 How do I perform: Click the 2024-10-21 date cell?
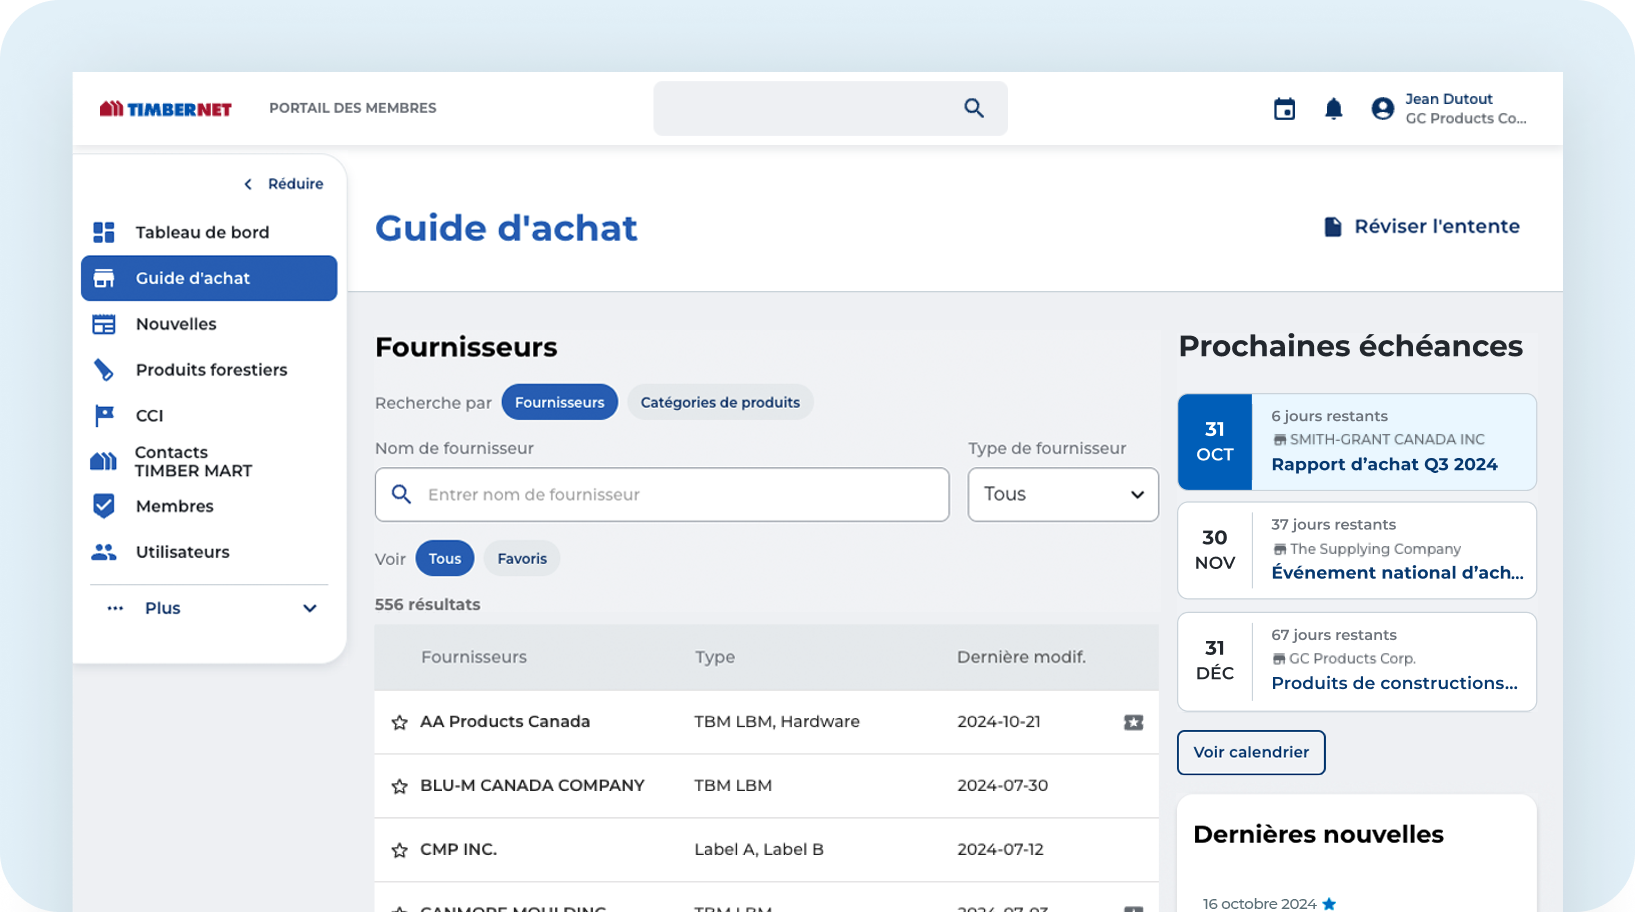999,722
